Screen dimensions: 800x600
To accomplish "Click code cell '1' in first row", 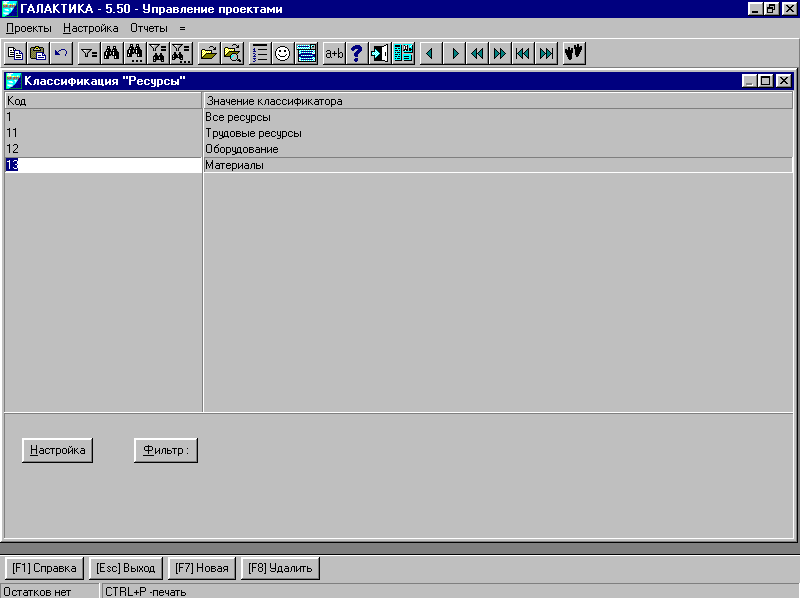I will (103, 117).
